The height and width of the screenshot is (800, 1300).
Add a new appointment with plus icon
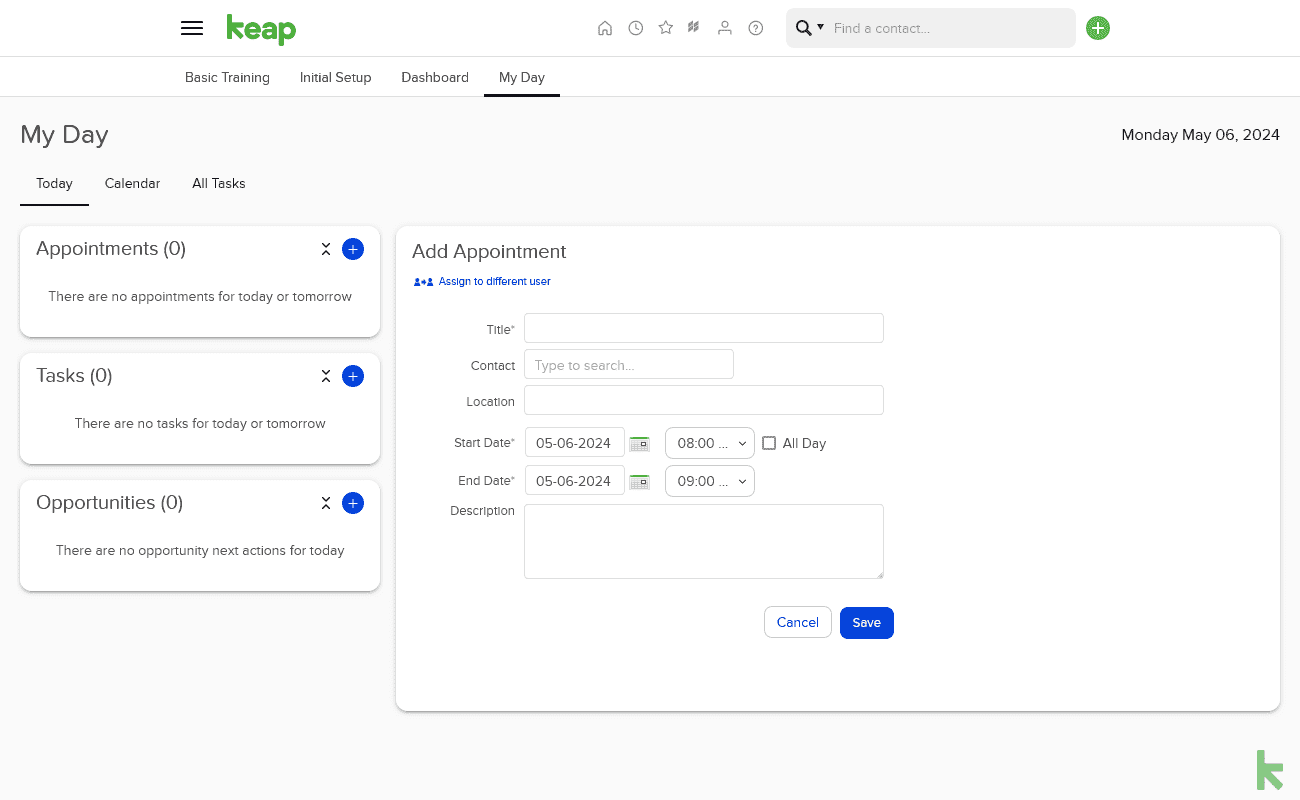pyautogui.click(x=353, y=249)
